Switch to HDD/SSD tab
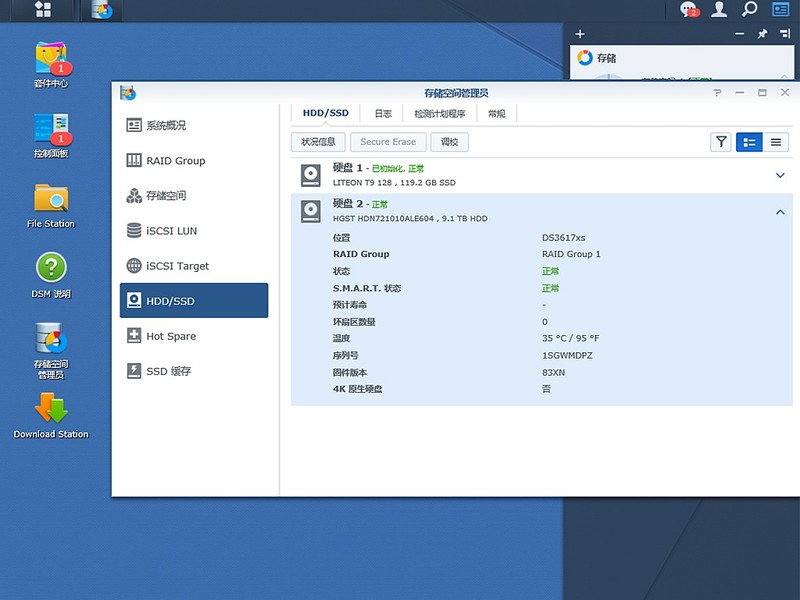This screenshot has width=800, height=600. click(x=326, y=113)
